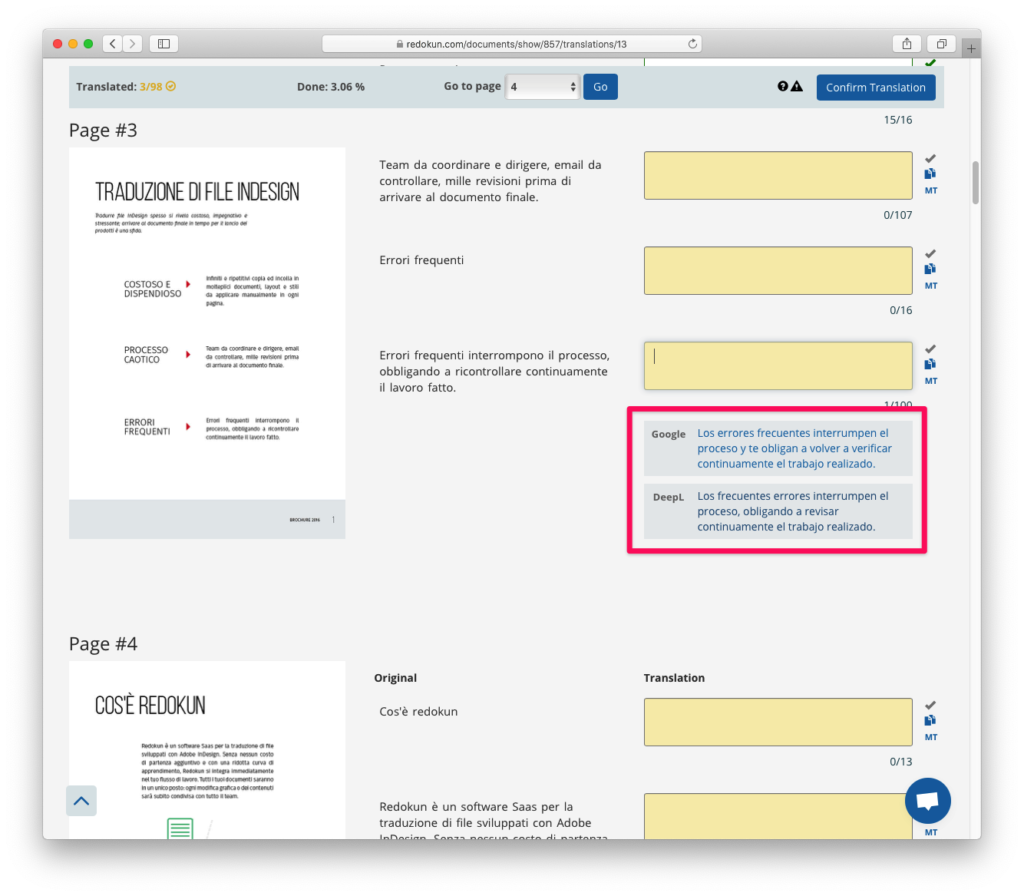Image resolution: width=1024 pixels, height=896 pixels.
Task: Copy original text icon for 'Errori frequenti' segment
Action: [x=930, y=268]
